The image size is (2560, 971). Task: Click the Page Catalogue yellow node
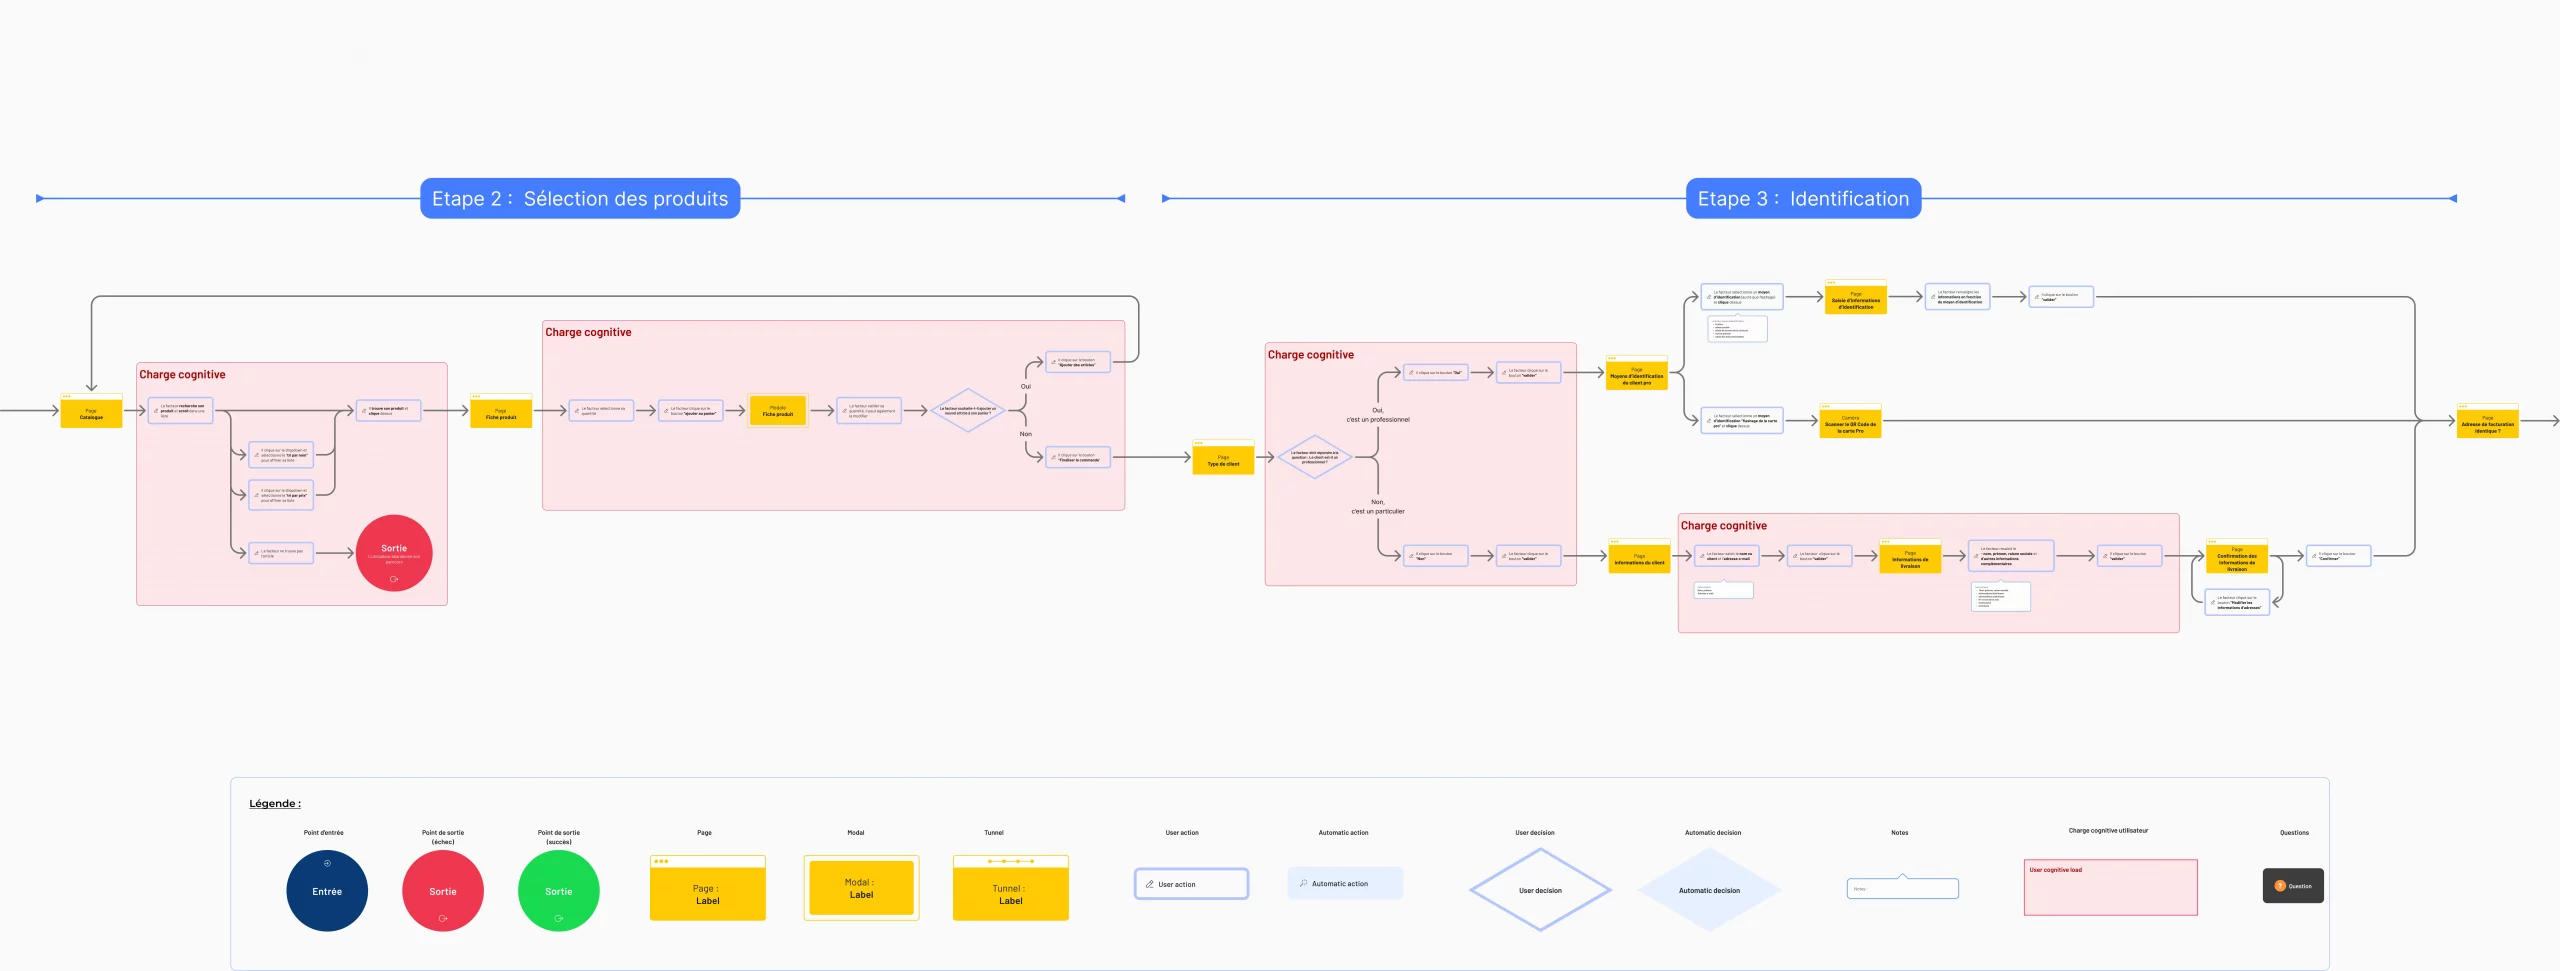click(x=91, y=411)
